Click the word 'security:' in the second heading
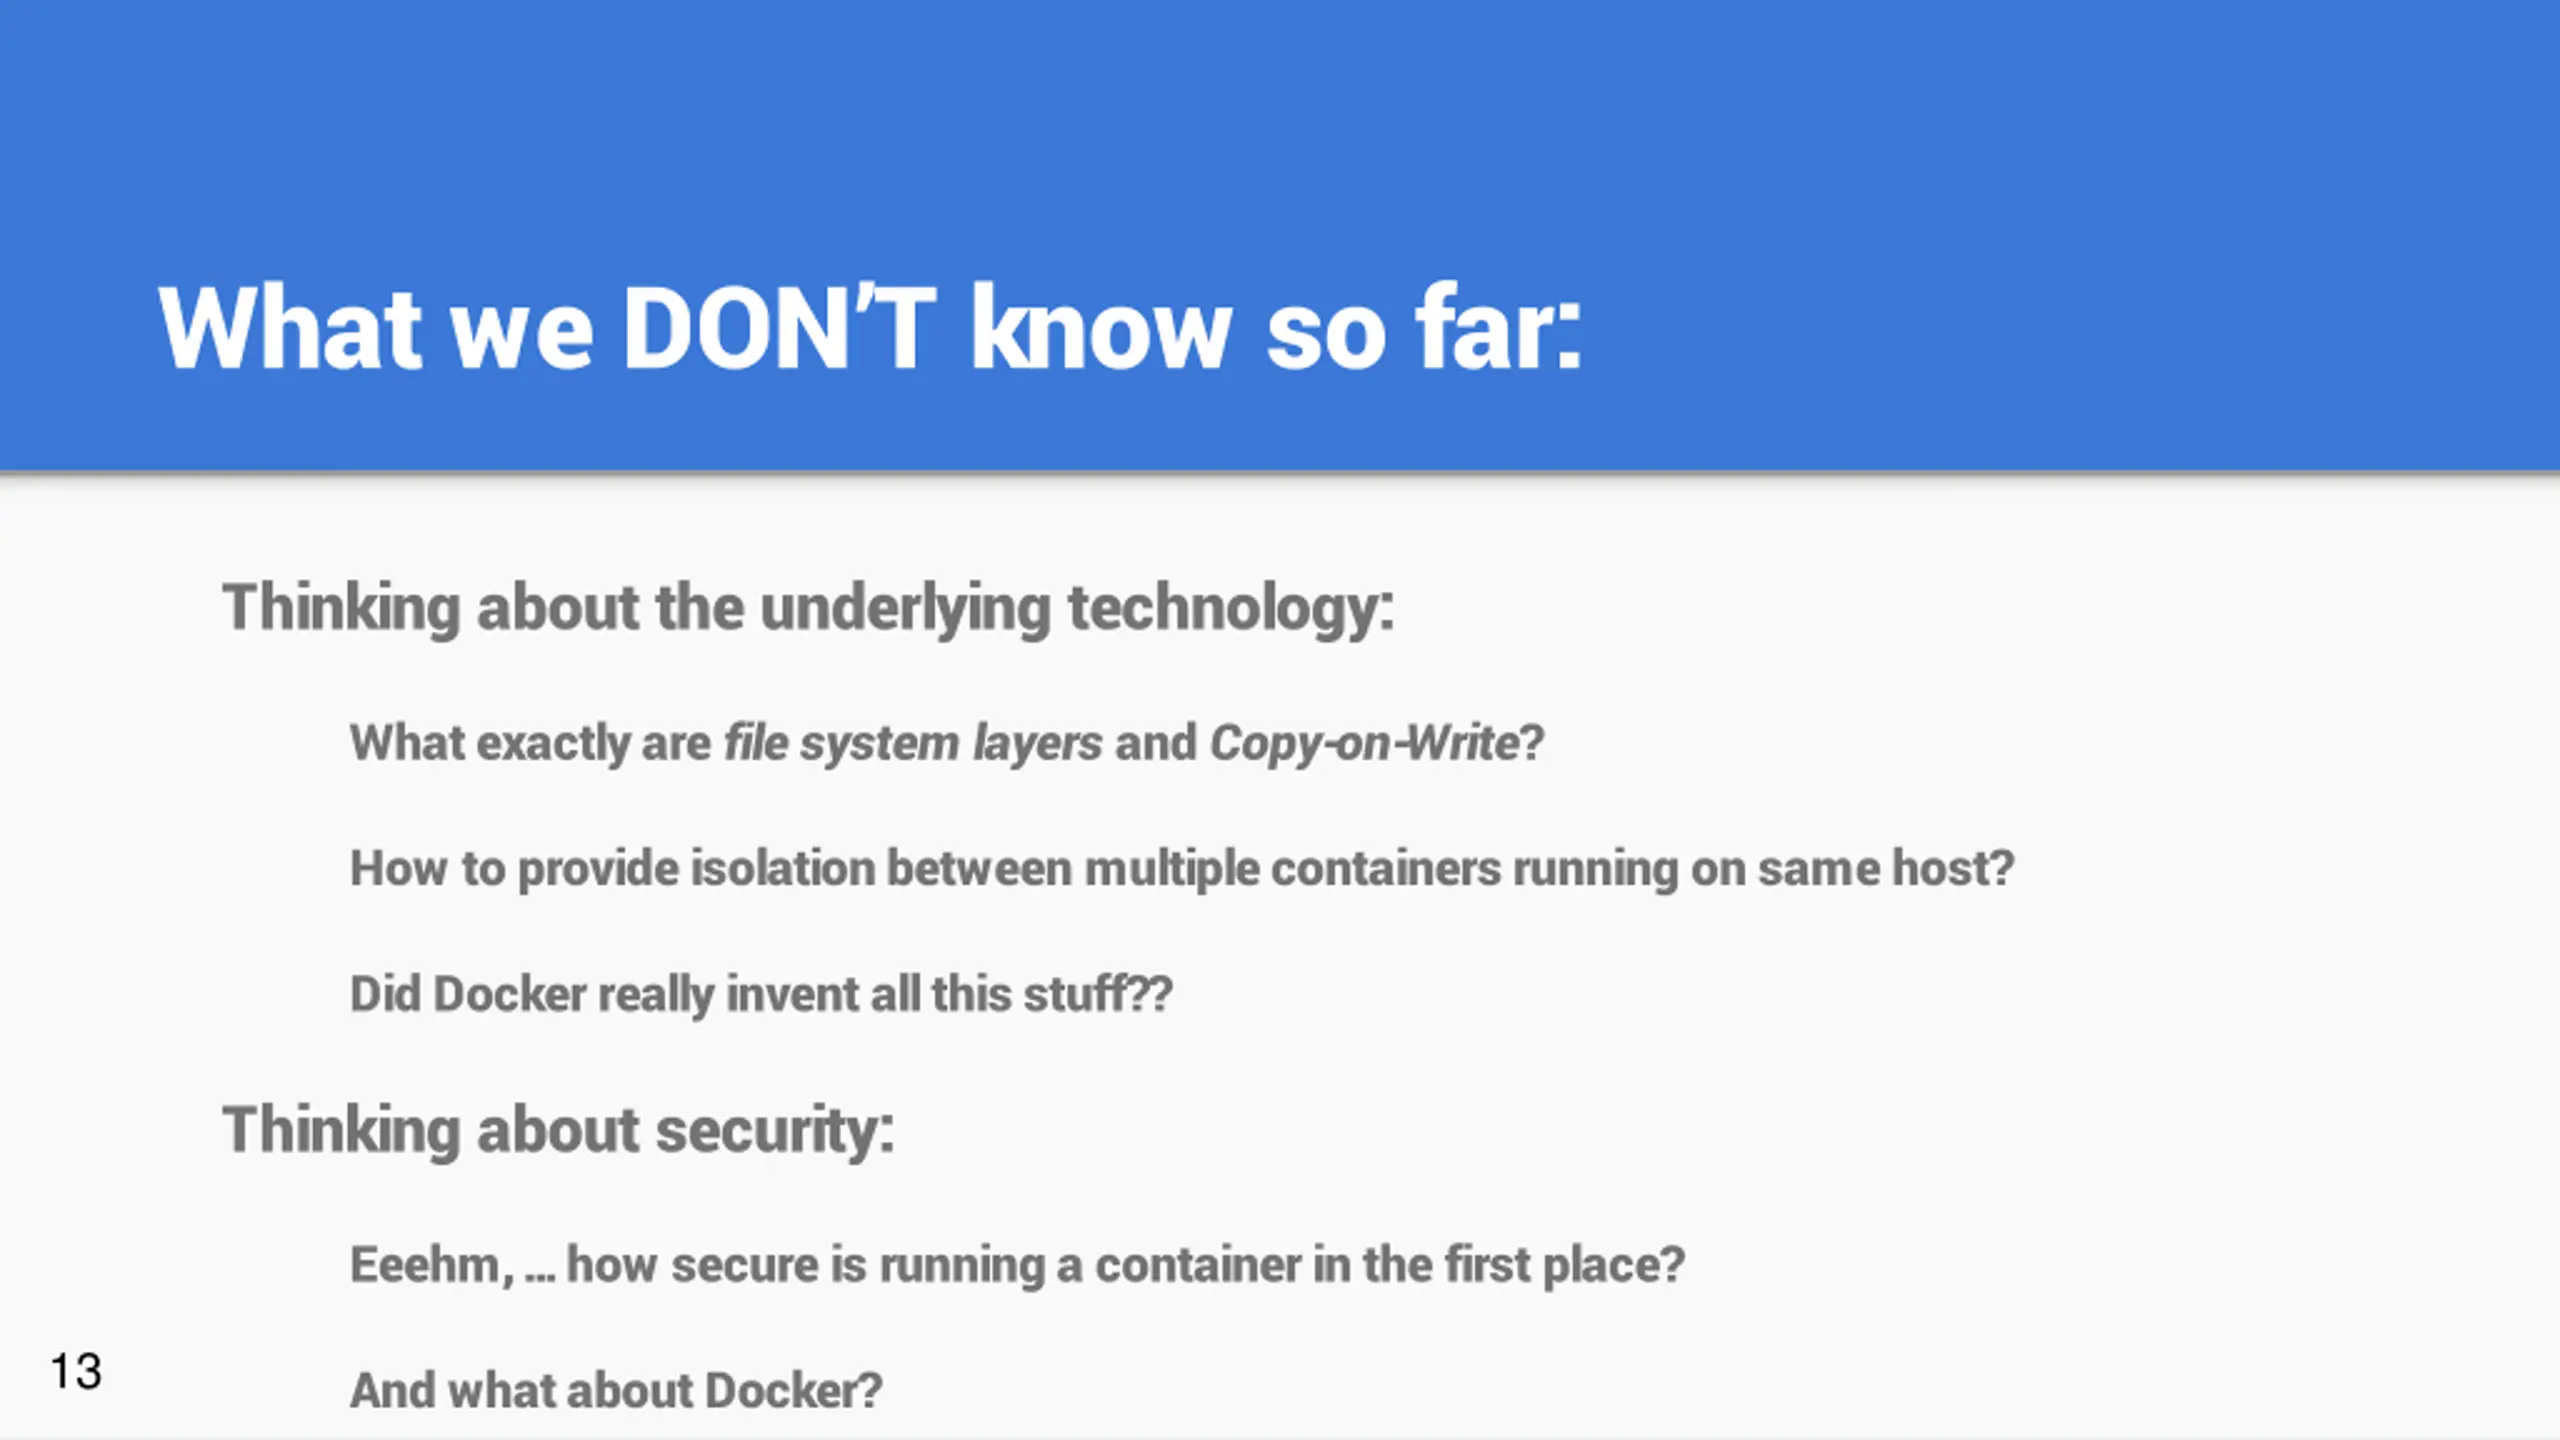 [x=775, y=1130]
